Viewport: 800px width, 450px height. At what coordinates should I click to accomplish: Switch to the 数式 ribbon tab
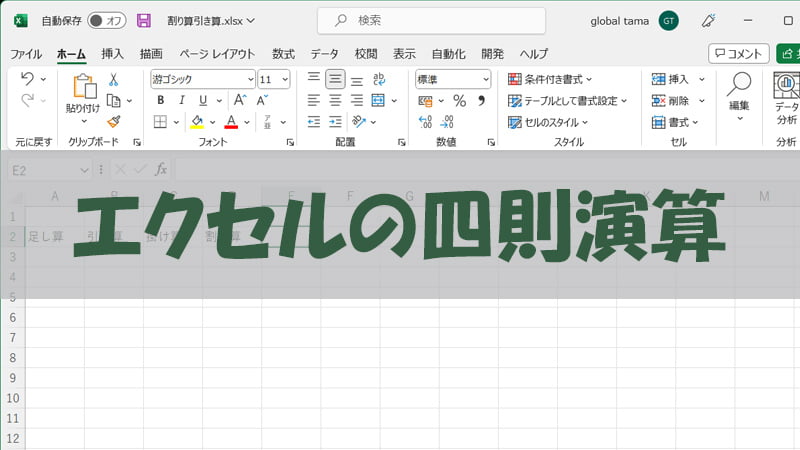(283, 54)
